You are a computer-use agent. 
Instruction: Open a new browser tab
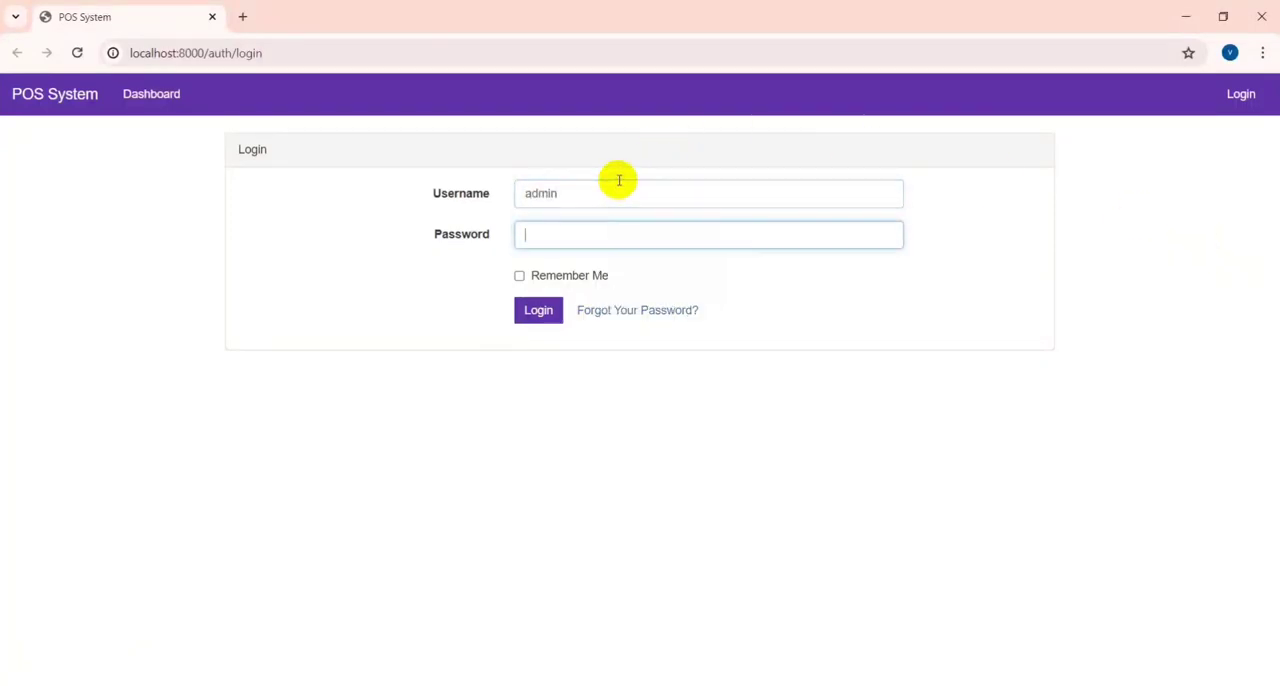pyautogui.click(x=243, y=17)
